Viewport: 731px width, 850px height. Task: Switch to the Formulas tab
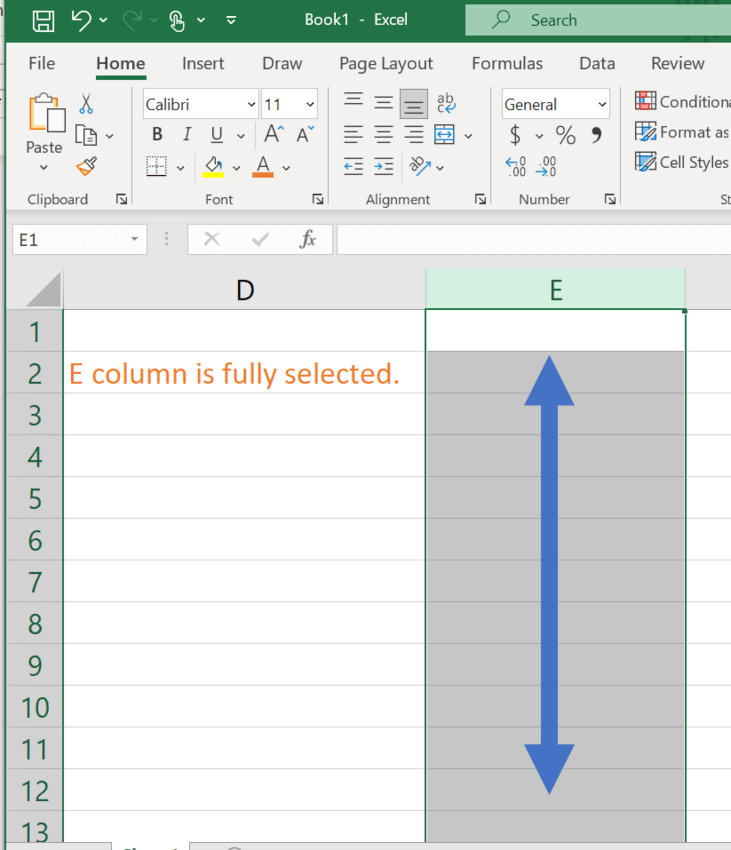[507, 63]
